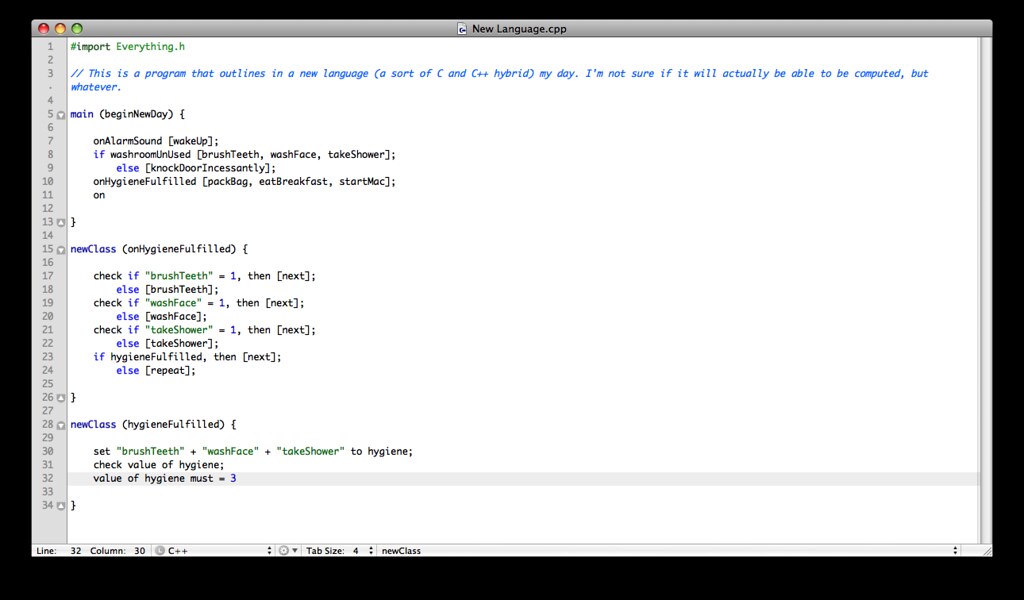This screenshot has width=1024, height=600.
Task: Click line number 32 in the gutter
Action: pos(48,479)
